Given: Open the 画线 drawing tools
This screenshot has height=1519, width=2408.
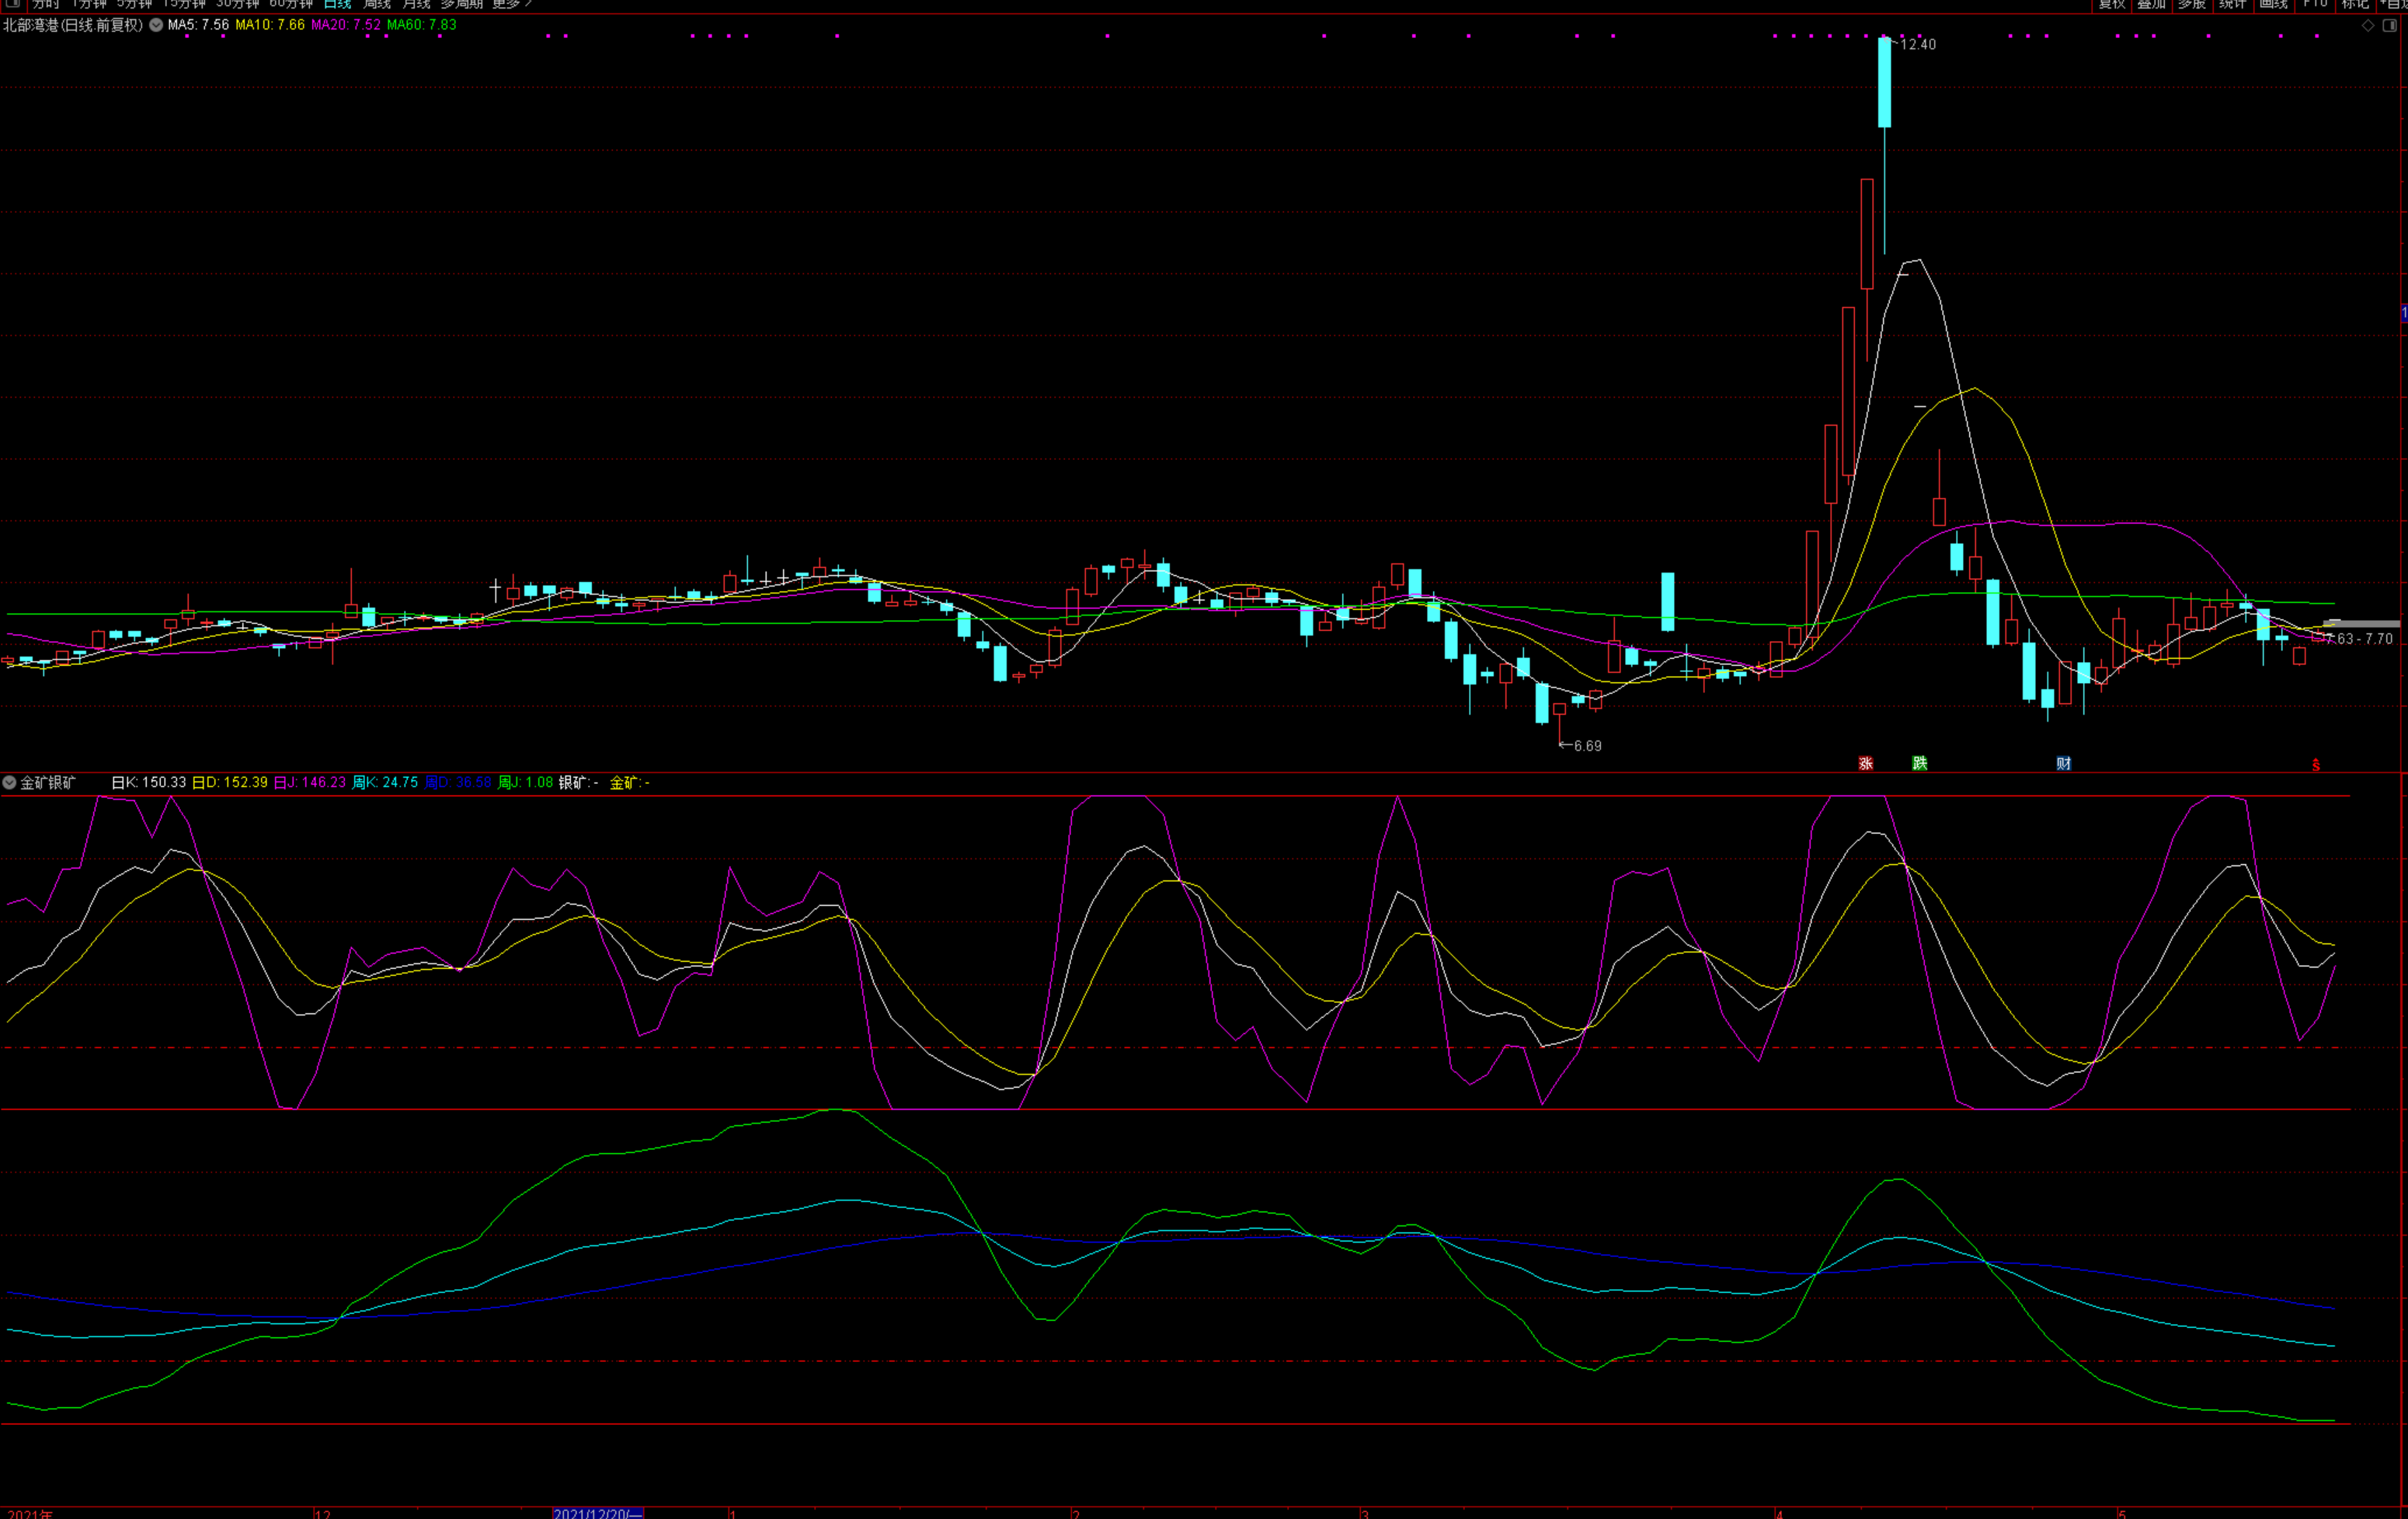Looking at the screenshot, I should pyautogui.click(x=2274, y=4).
